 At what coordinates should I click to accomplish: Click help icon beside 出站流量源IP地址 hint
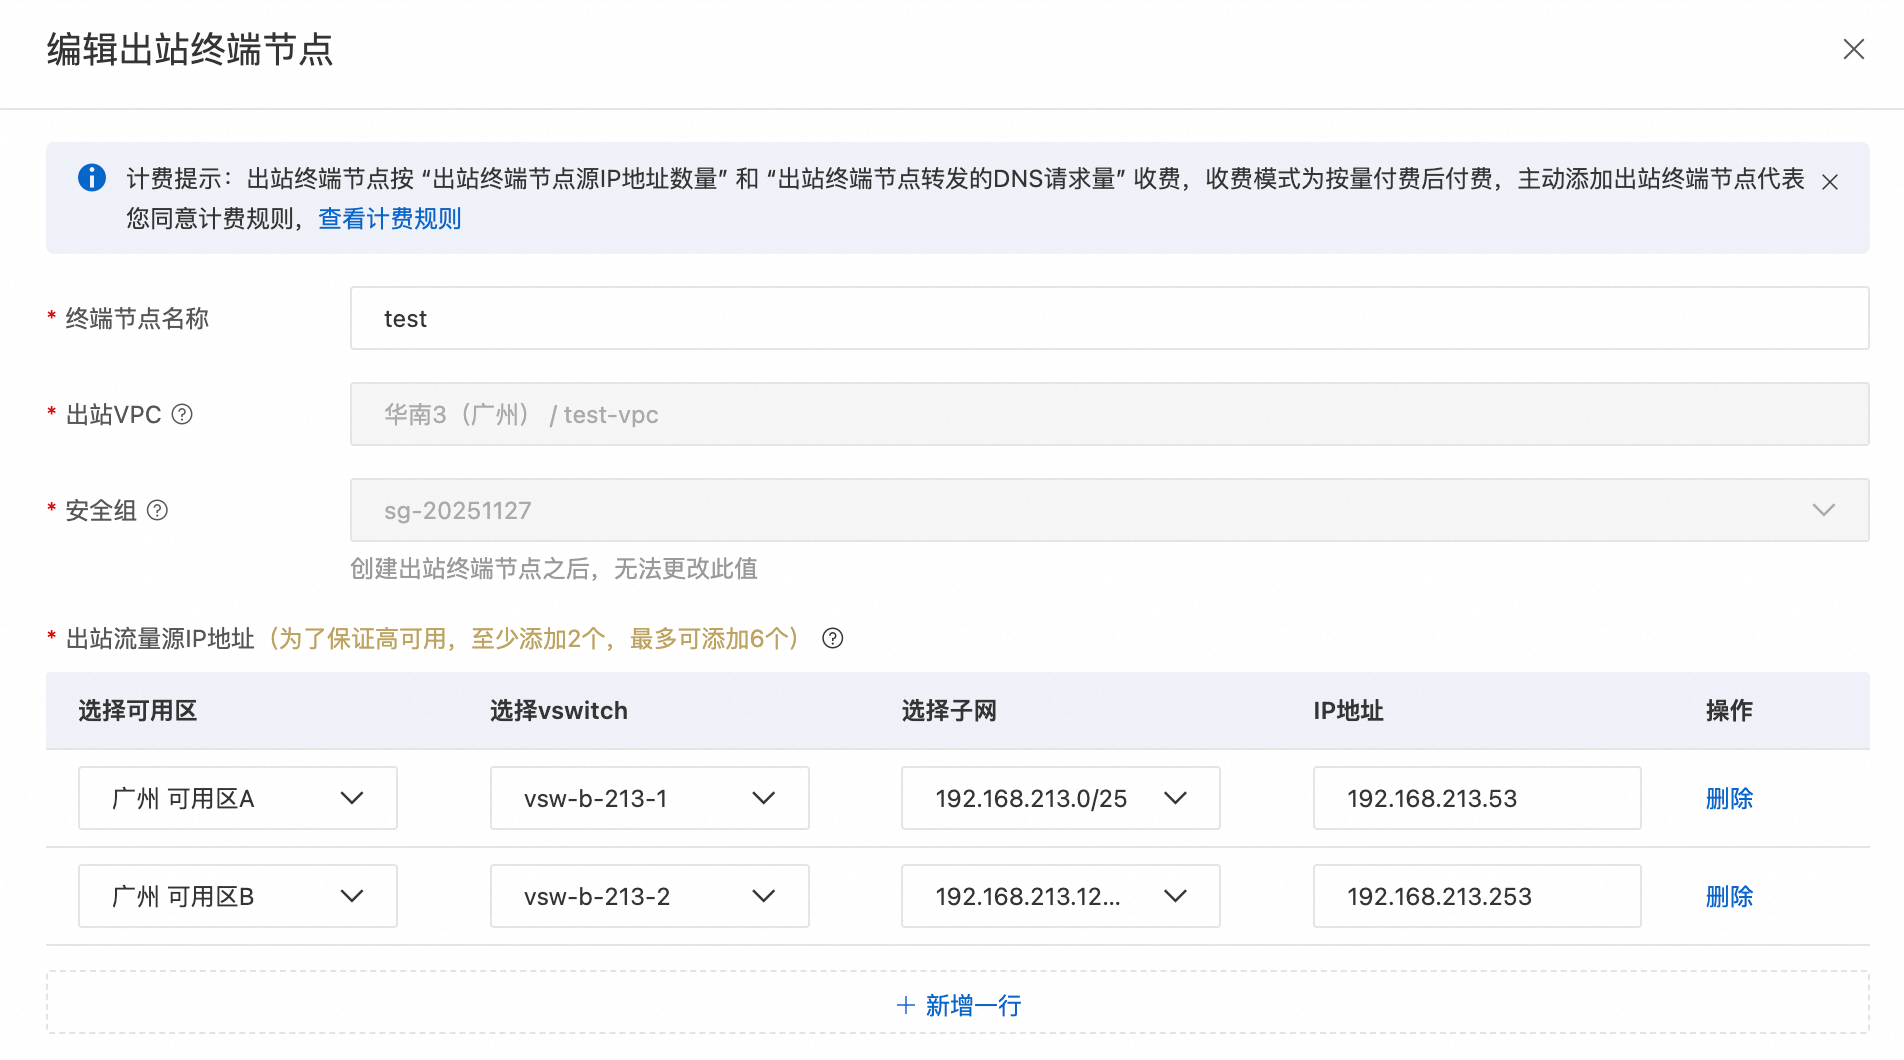click(832, 638)
